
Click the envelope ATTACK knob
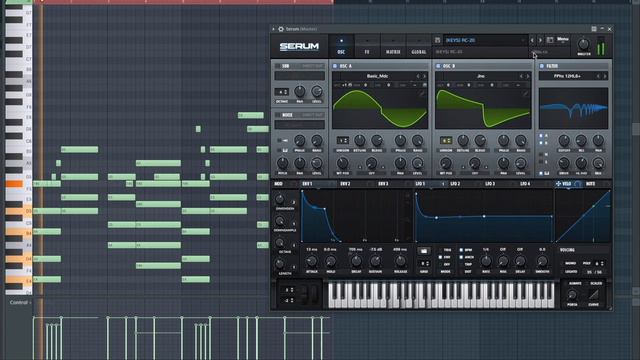[x=311, y=261]
